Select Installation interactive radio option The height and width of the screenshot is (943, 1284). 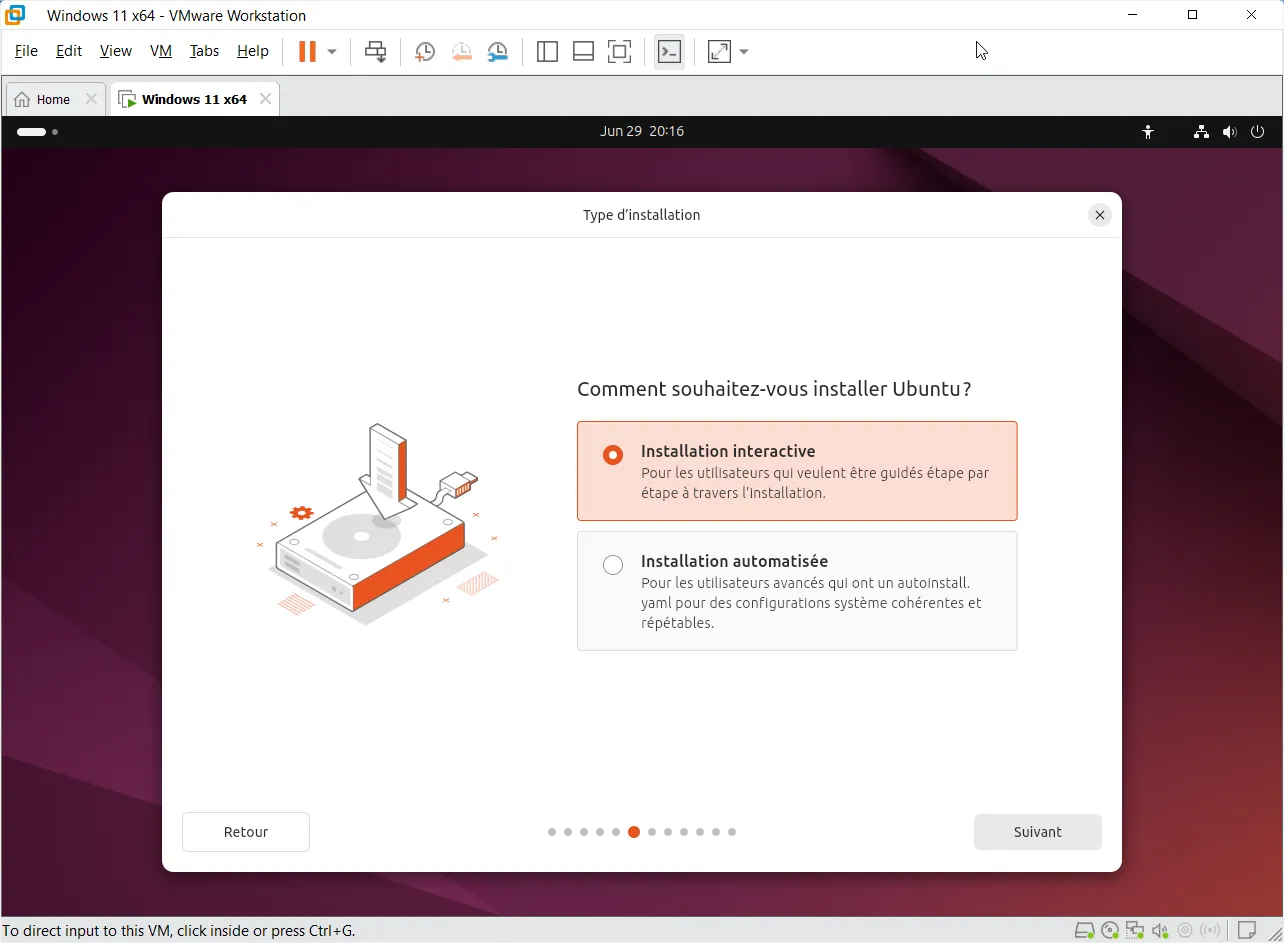coord(613,455)
